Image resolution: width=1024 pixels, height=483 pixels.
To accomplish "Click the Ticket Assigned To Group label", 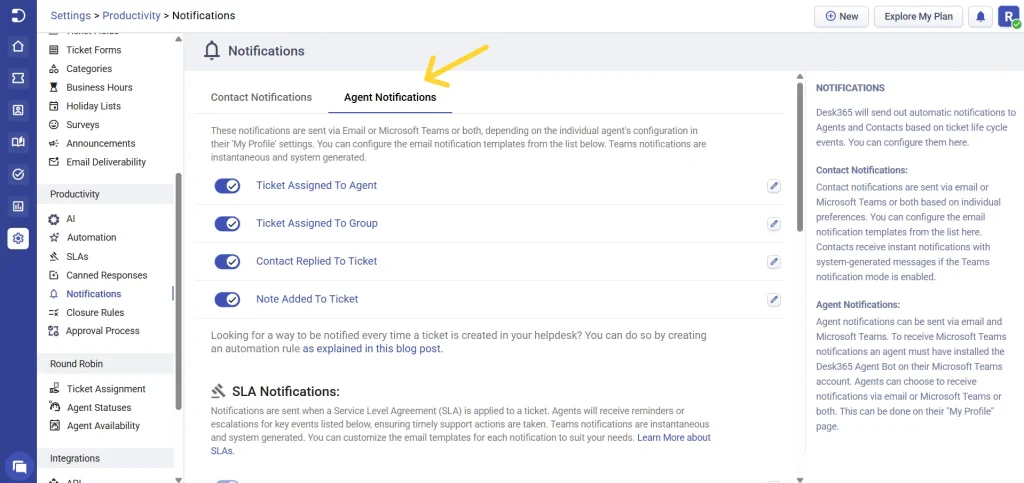I will [x=317, y=223].
